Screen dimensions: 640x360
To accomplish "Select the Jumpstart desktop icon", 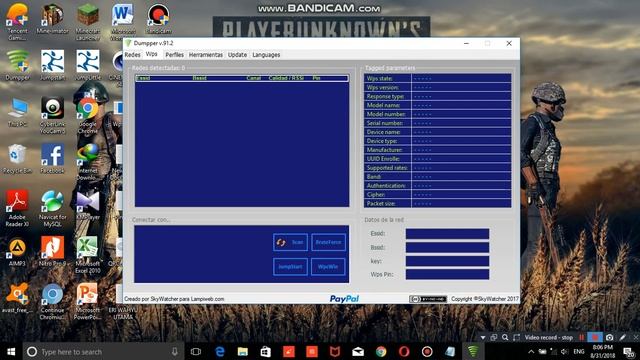I will coord(52,65).
